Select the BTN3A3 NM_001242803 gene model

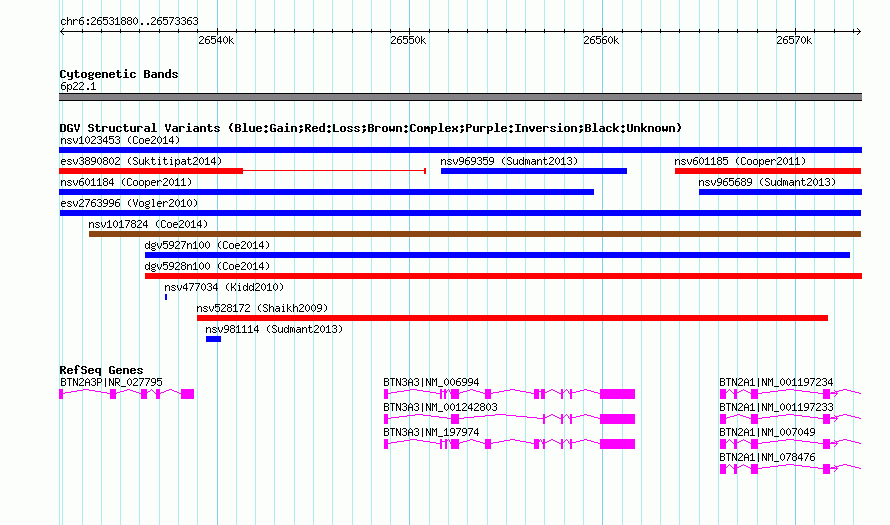coord(509,419)
